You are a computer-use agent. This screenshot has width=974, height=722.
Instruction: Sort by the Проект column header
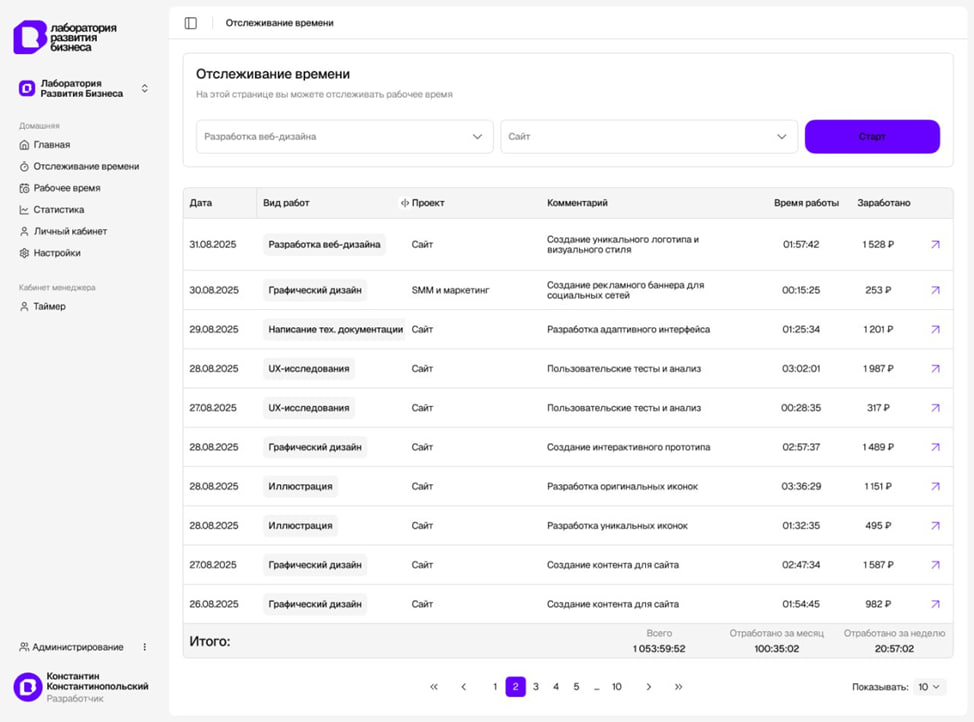[x=427, y=203]
